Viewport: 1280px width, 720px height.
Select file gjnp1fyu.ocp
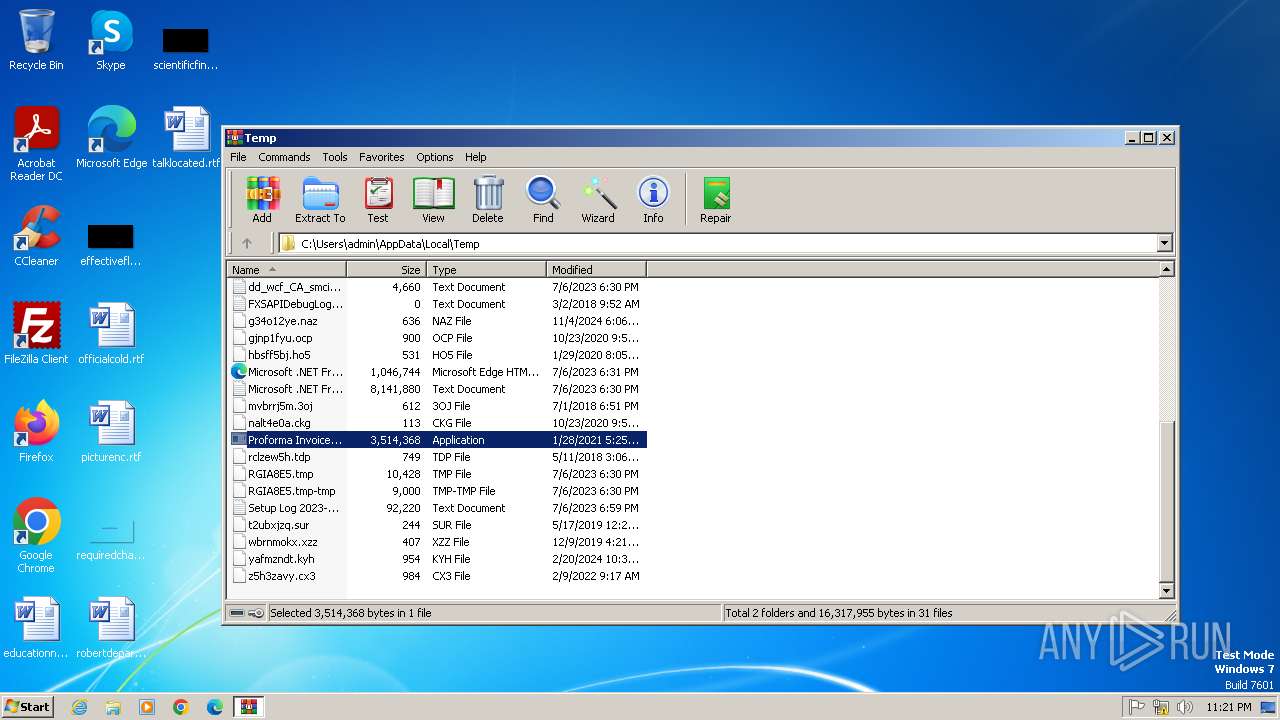click(x=438, y=338)
